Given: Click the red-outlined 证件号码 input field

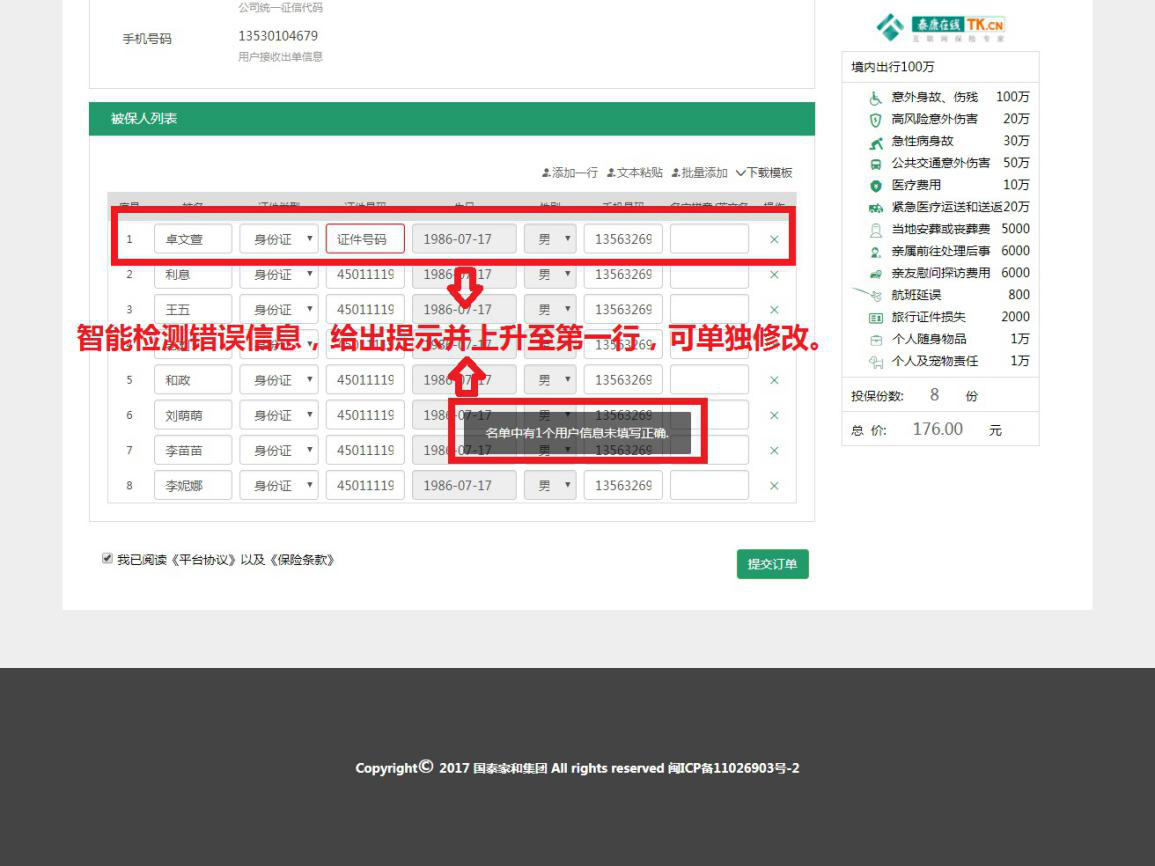Looking at the screenshot, I should click(x=365, y=239).
